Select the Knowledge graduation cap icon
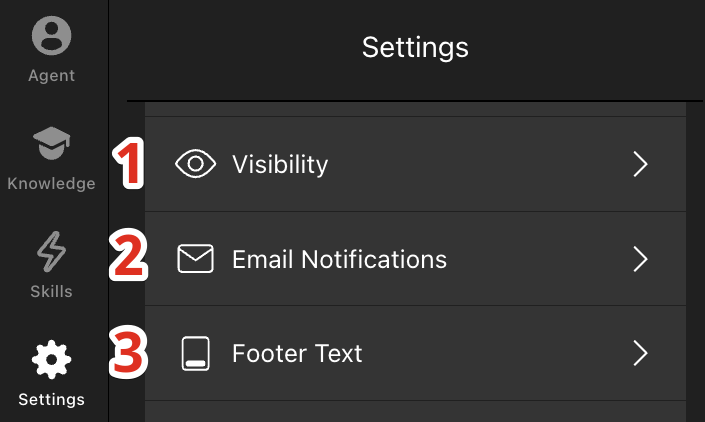705x422 pixels. [x=51, y=143]
